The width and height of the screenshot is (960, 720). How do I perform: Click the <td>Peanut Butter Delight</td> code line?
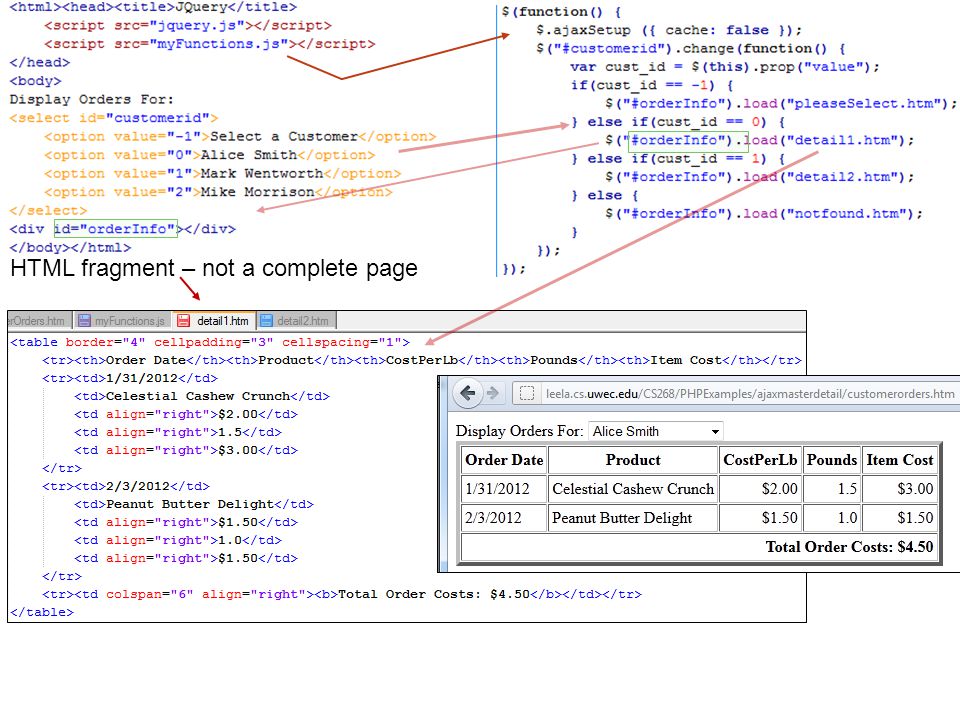pos(193,504)
